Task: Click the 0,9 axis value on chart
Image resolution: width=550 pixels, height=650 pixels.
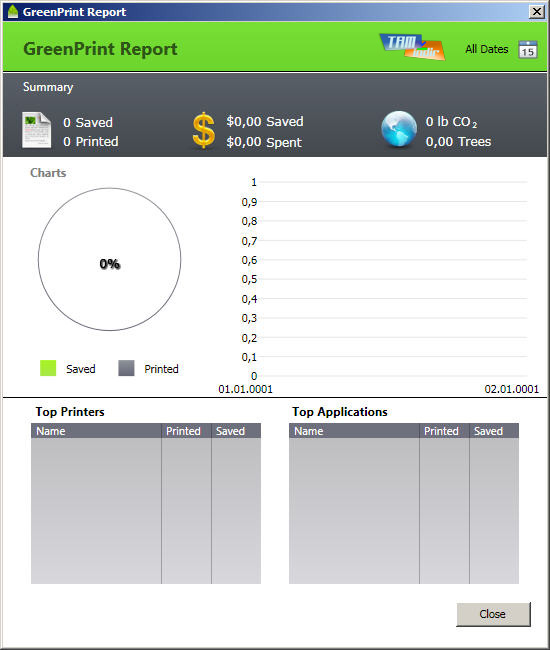Action: pos(249,202)
